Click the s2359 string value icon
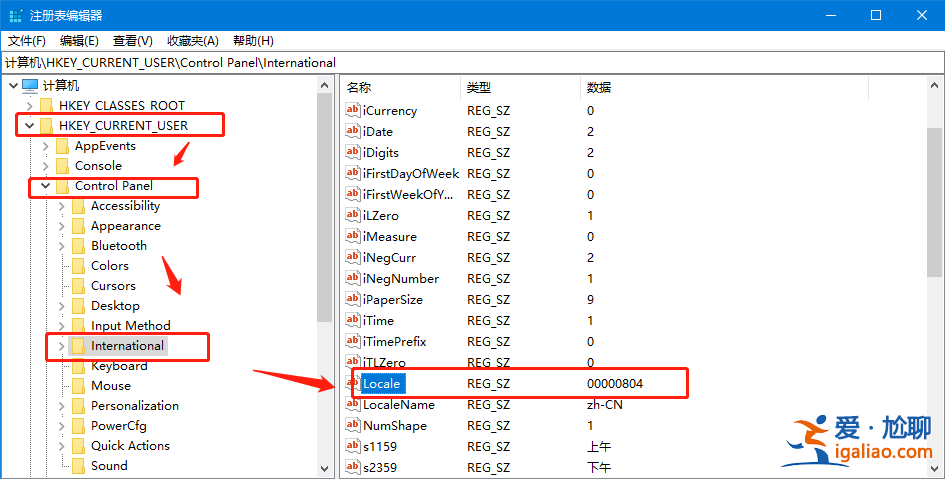945x479 pixels. 353,467
